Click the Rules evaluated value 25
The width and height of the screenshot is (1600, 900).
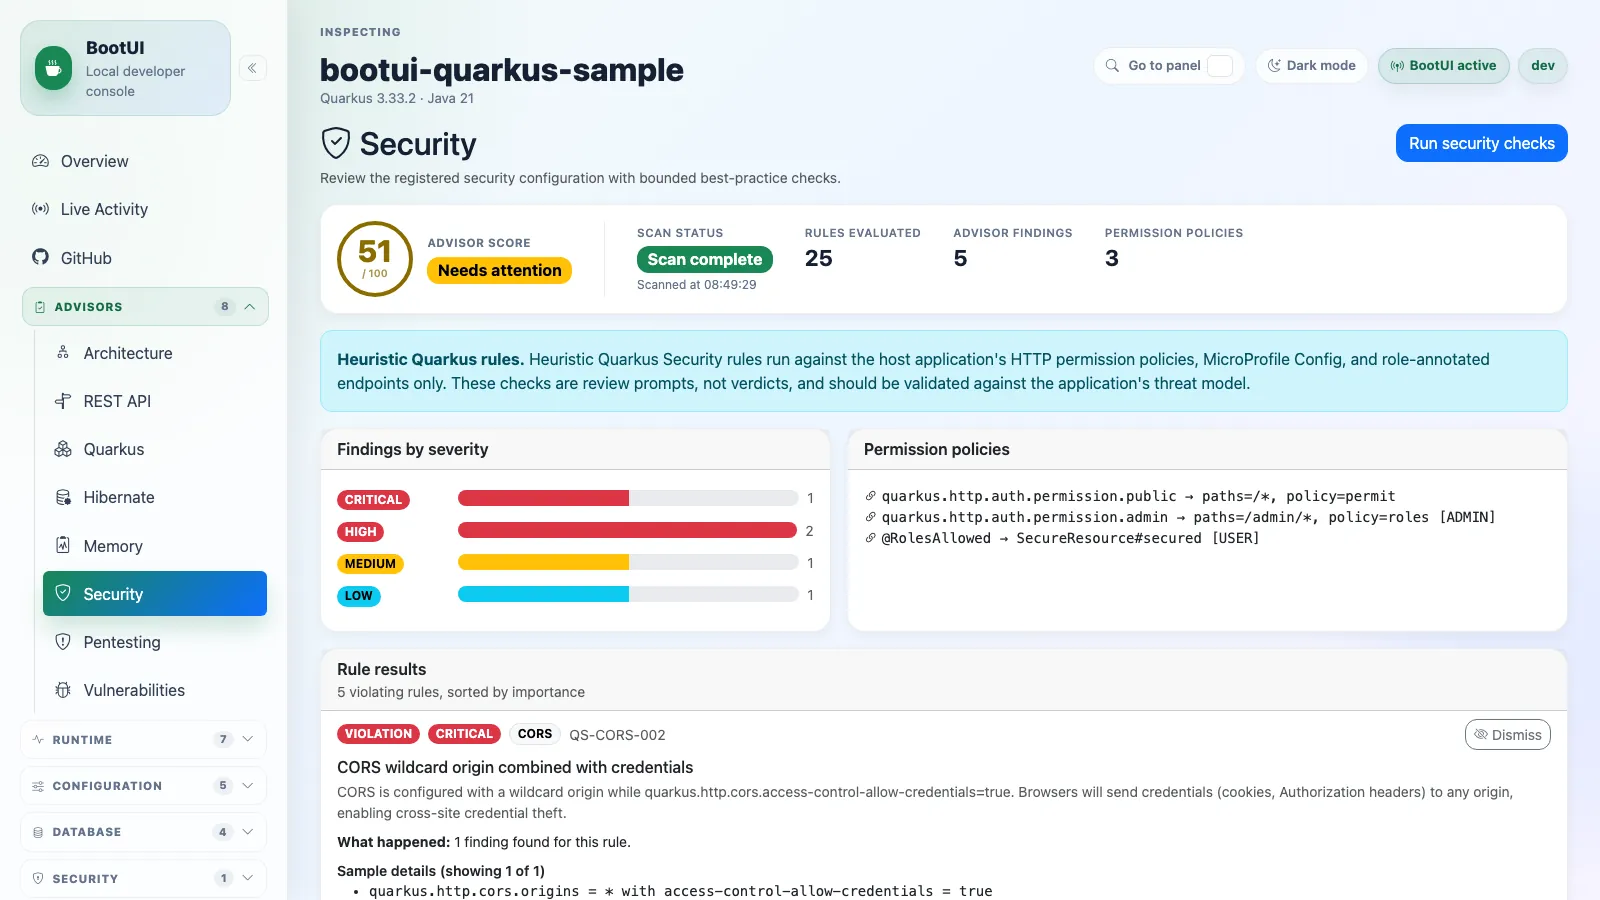819,259
